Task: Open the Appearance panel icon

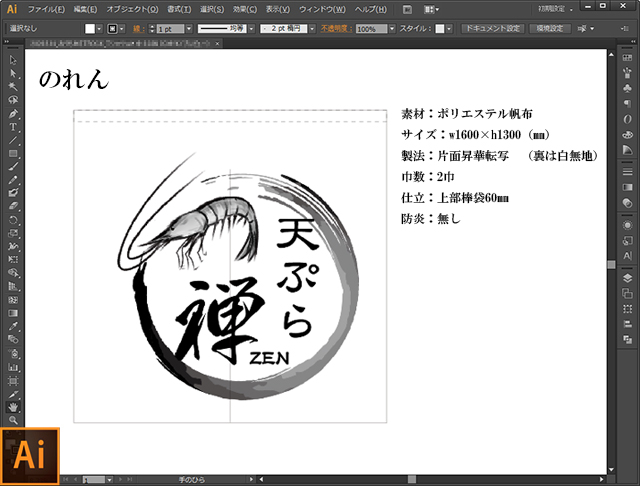Action: tap(627, 225)
